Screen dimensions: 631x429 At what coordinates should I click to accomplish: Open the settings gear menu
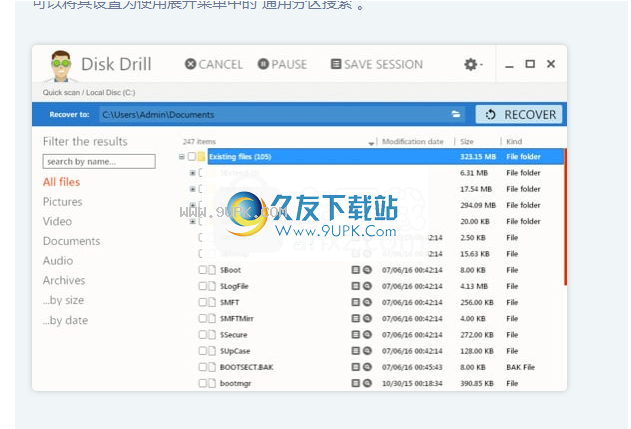pos(472,64)
